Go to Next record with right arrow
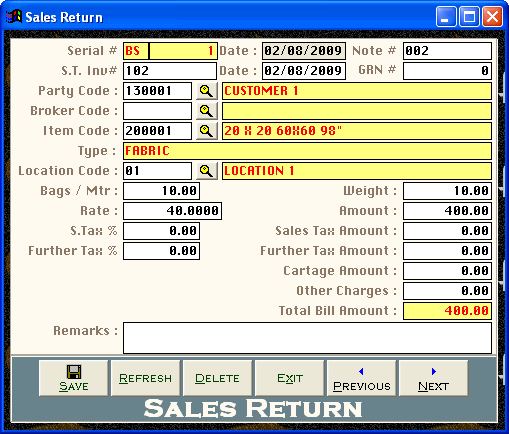 434,378
